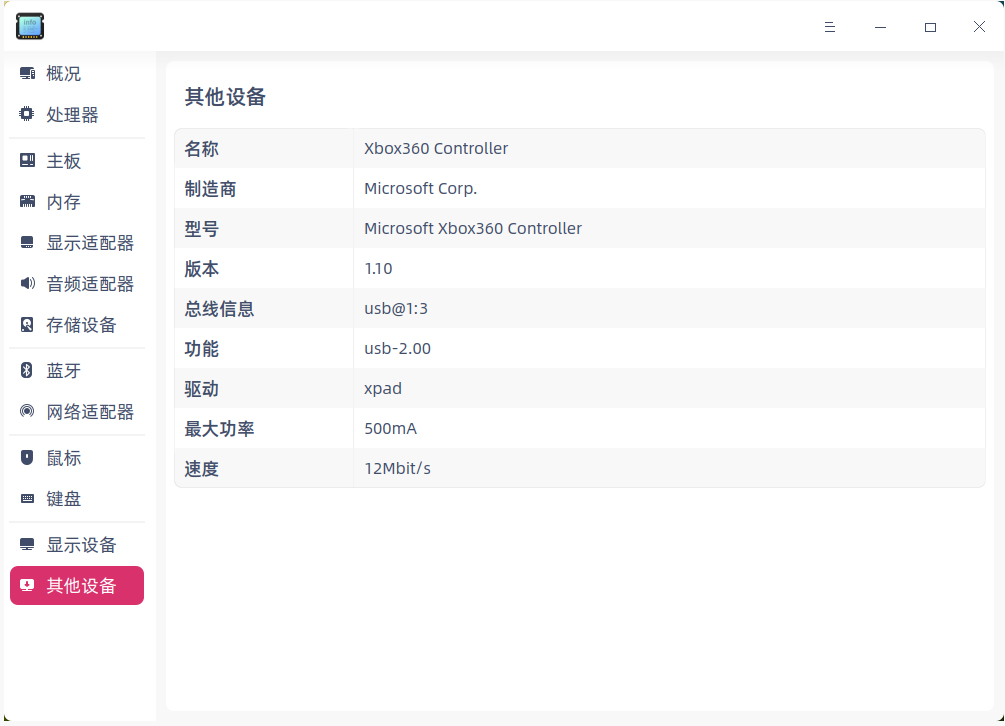Open the display adapter icon next to 显示适配器
The image size is (1005, 726).
click(x=26, y=242)
